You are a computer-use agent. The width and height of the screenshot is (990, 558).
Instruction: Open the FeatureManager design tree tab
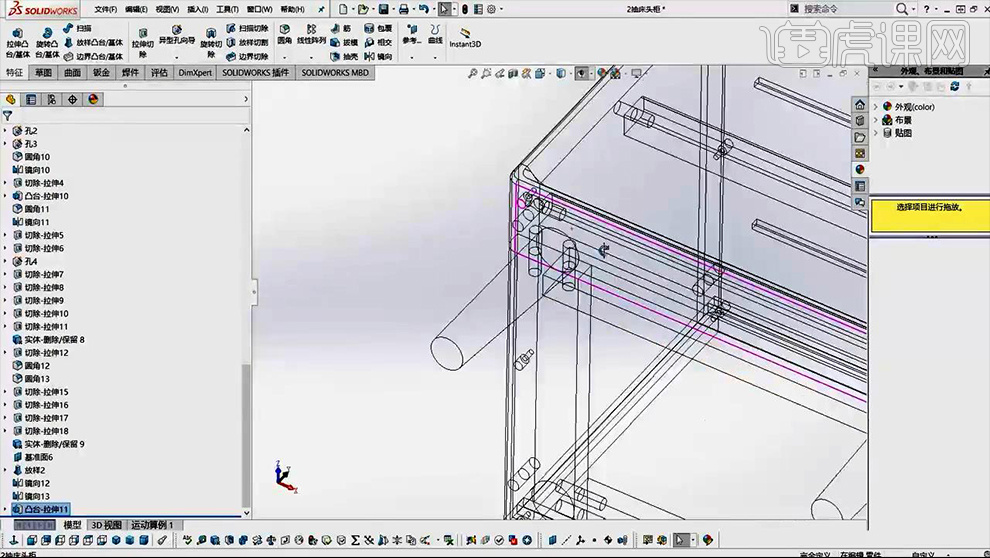pyautogui.click(x=10, y=99)
